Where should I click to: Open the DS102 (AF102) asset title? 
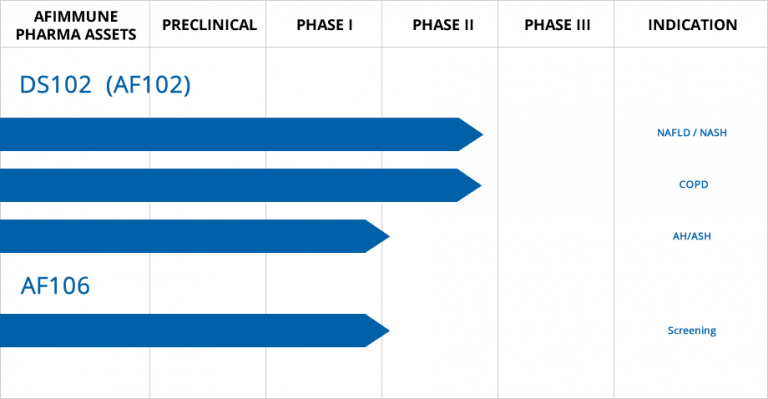105,85
